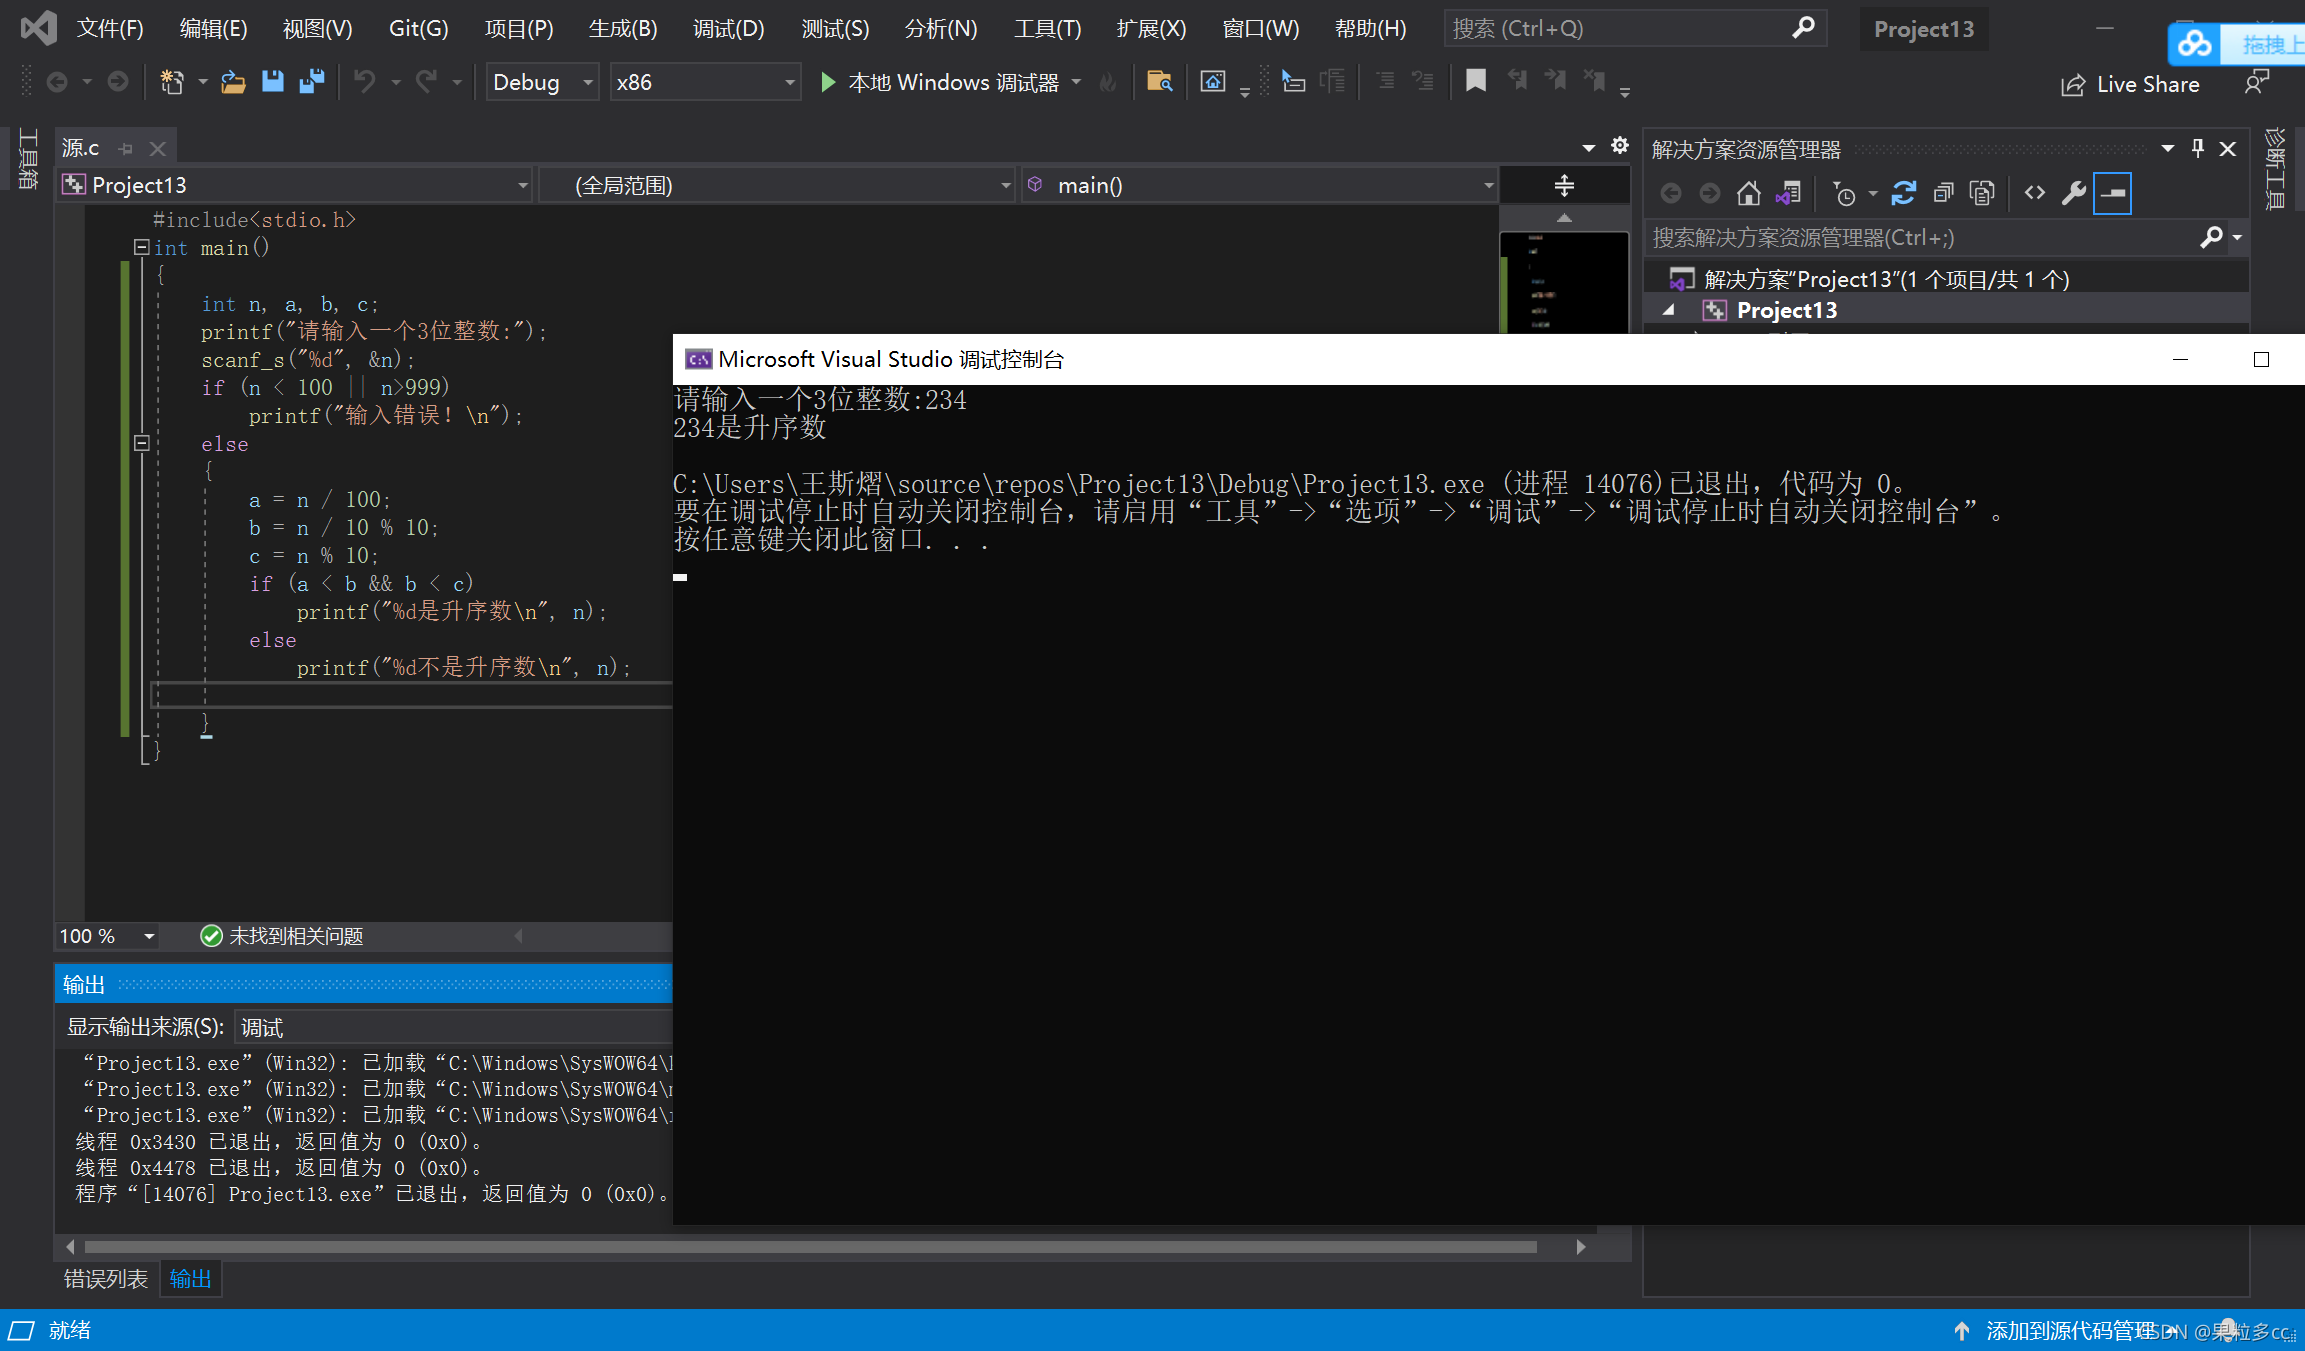
Task: Toggle the pin on the 源.c tab
Action: 126,149
